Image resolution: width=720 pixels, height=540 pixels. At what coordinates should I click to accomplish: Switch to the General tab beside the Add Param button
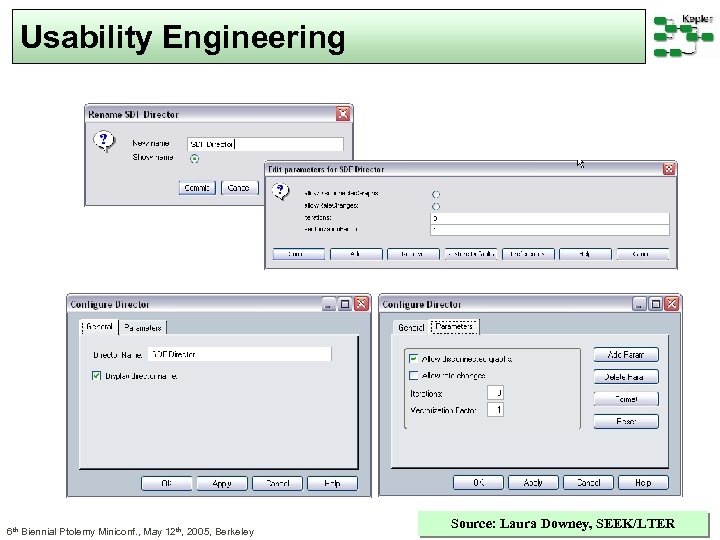tap(411, 327)
